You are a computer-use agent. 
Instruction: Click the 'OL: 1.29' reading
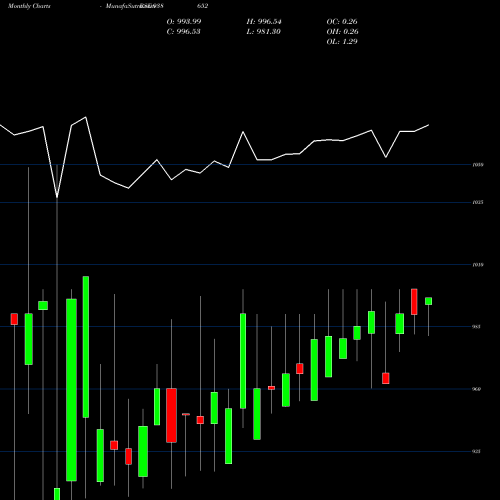point(342,41)
